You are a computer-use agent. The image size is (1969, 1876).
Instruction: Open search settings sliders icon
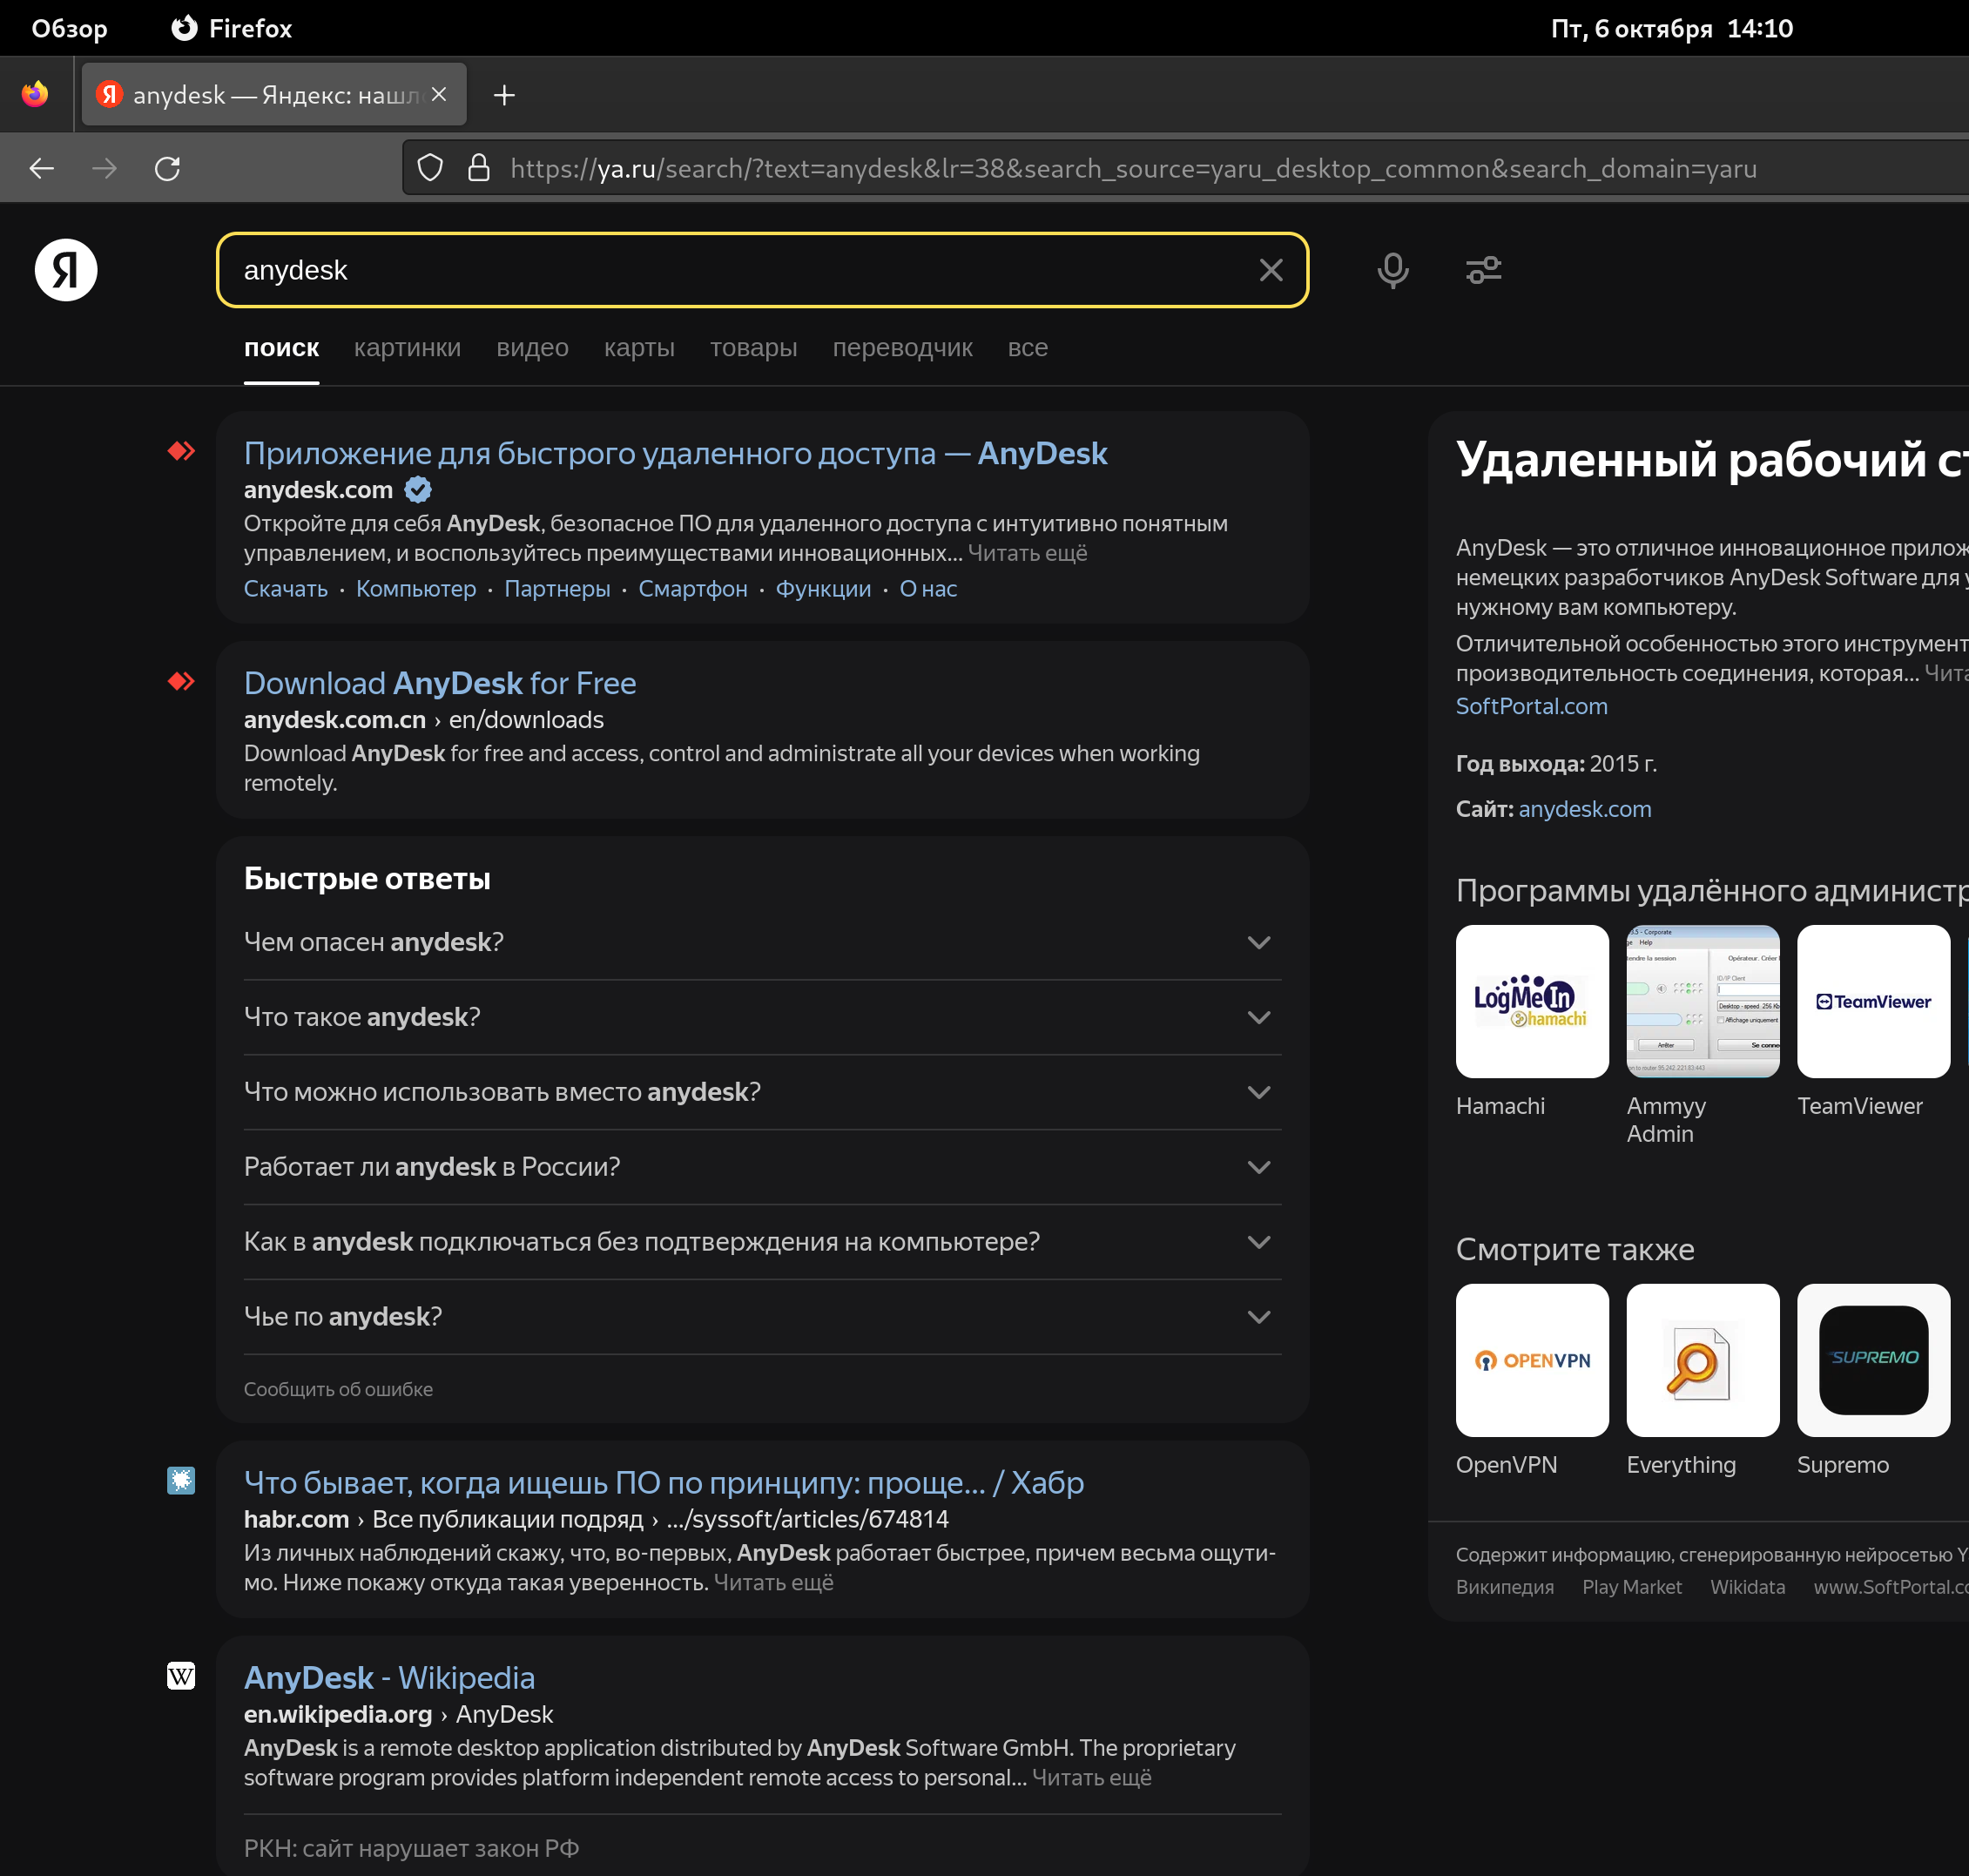point(1484,270)
